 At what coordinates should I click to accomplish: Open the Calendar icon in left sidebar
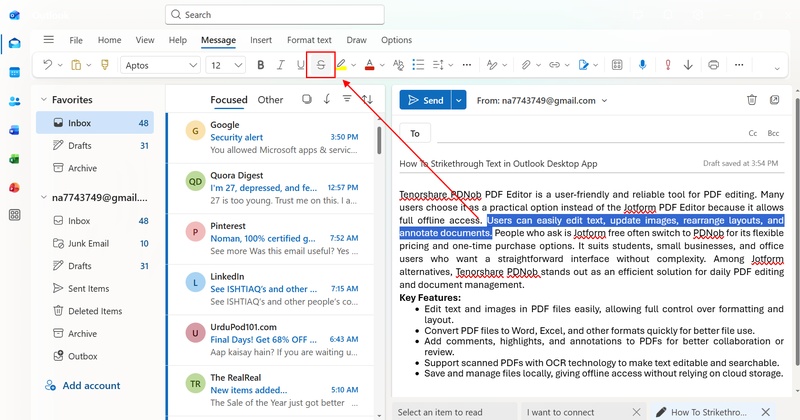tap(15, 72)
